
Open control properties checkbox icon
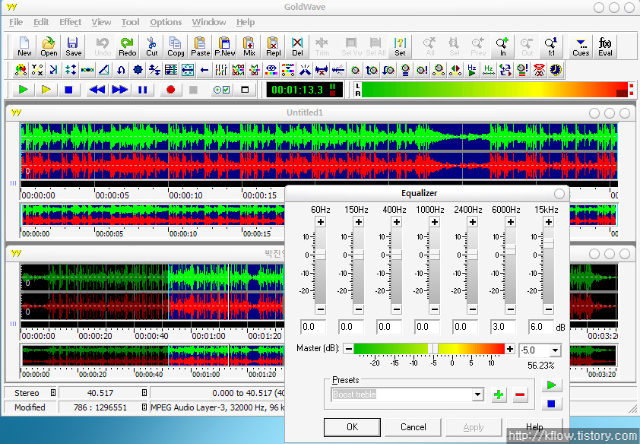tap(222, 89)
